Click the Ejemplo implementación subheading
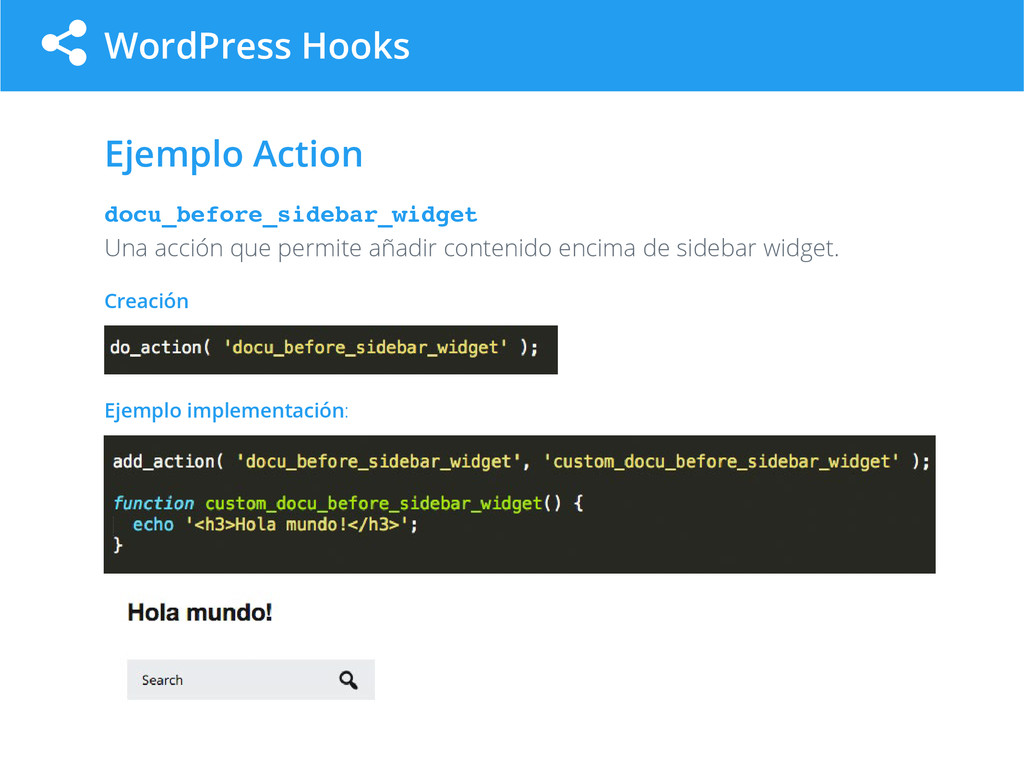 [x=226, y=411]
